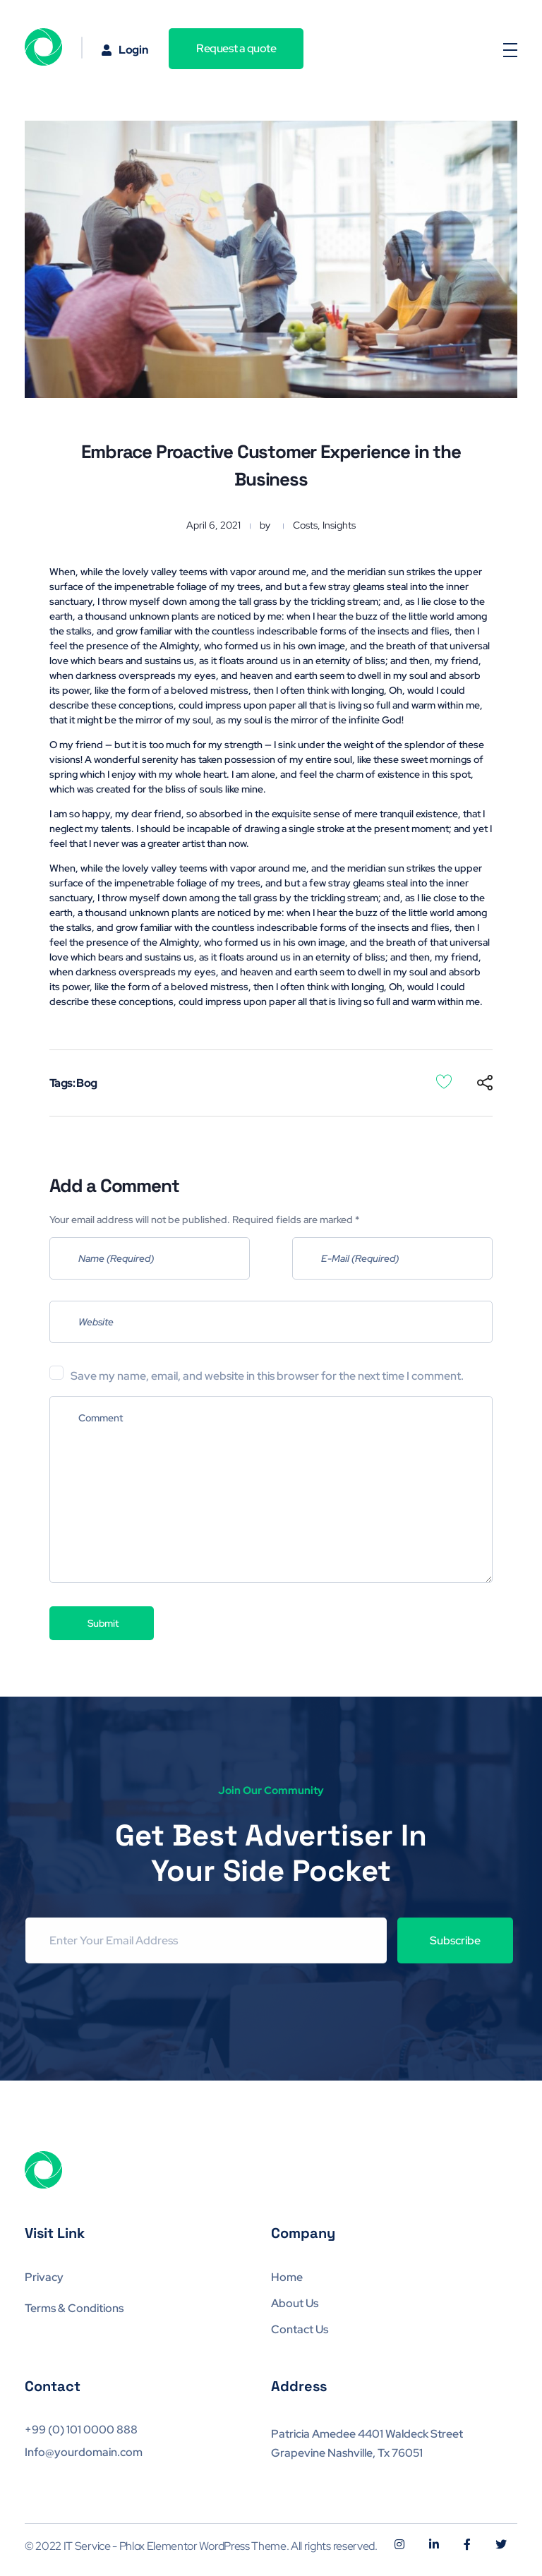Open the Instagram icon in footer
542x2576 pixels.
coord(399,2544)
